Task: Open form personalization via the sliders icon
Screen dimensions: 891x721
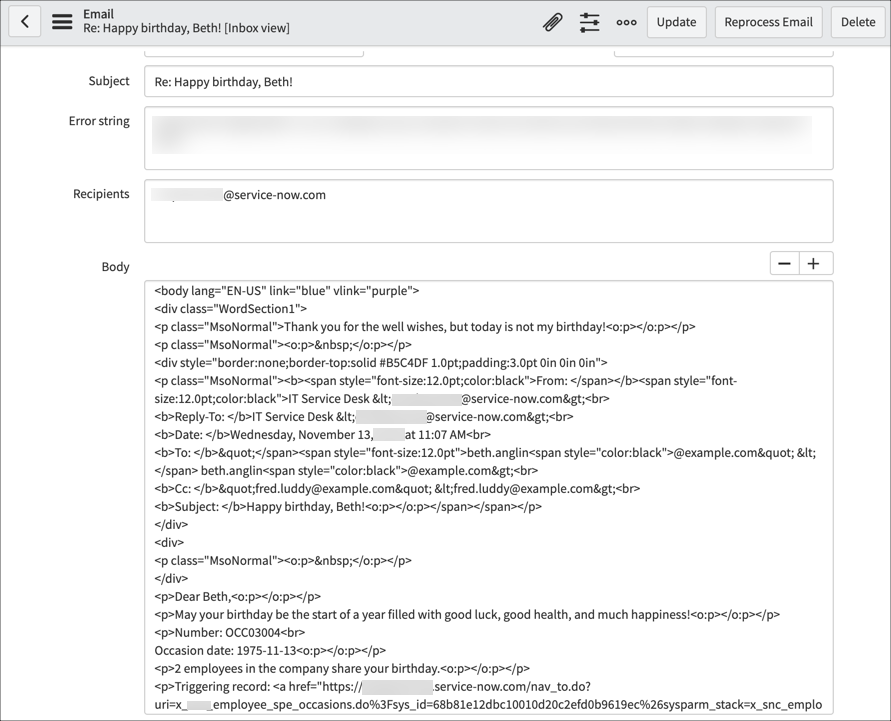Action: coord(589,21)
